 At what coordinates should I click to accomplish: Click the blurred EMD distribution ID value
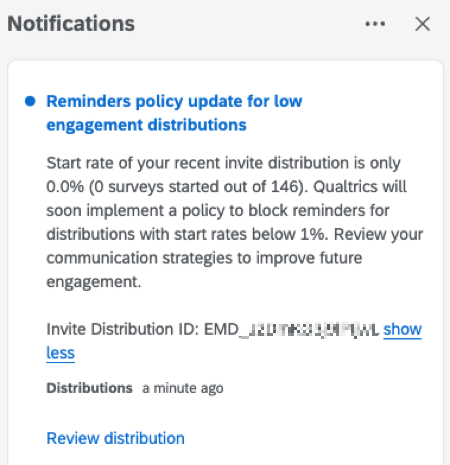(291, 329)
